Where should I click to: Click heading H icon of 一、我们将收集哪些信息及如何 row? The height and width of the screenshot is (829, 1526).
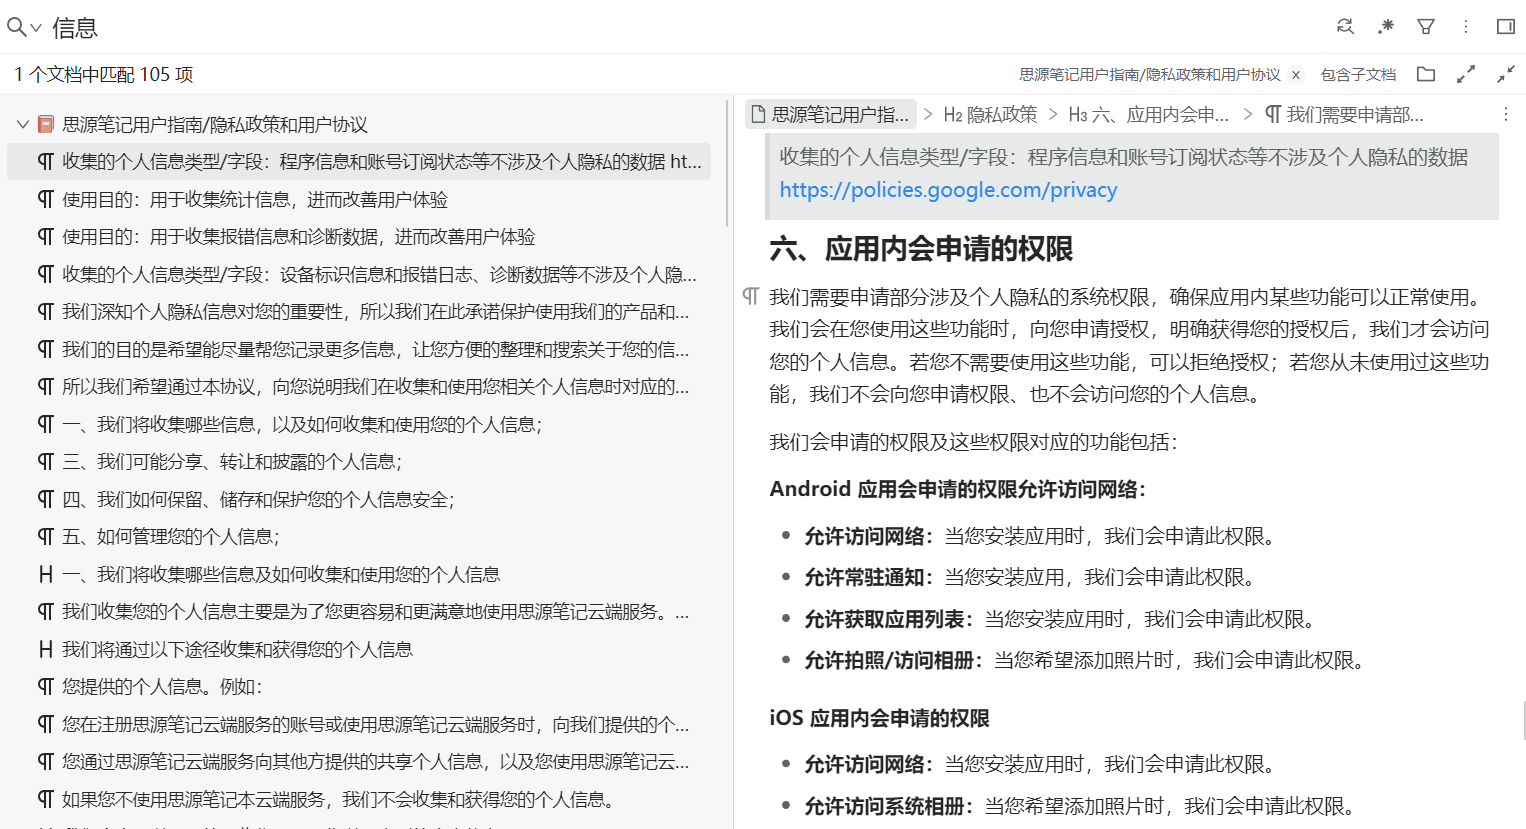[x=45, y=575]
